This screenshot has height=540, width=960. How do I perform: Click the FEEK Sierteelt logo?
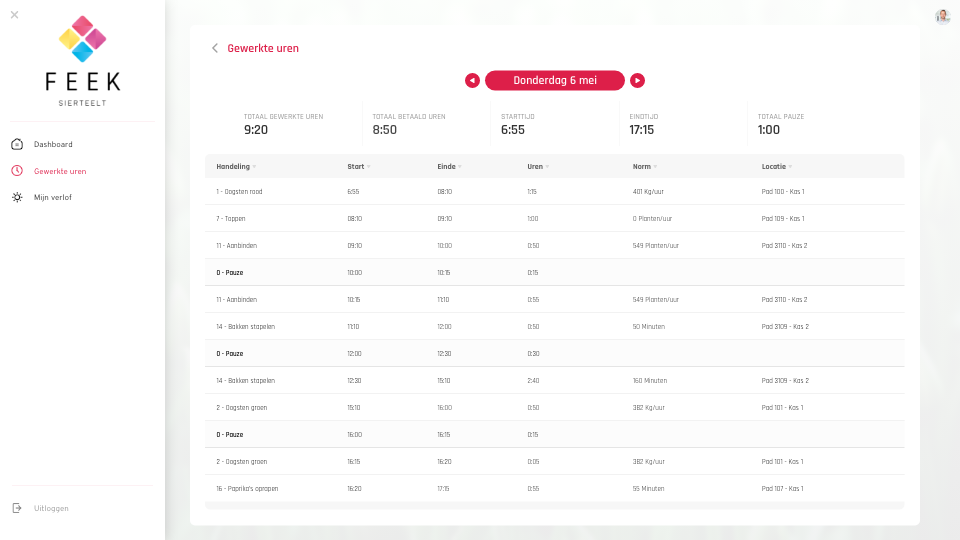pos(83,60)
